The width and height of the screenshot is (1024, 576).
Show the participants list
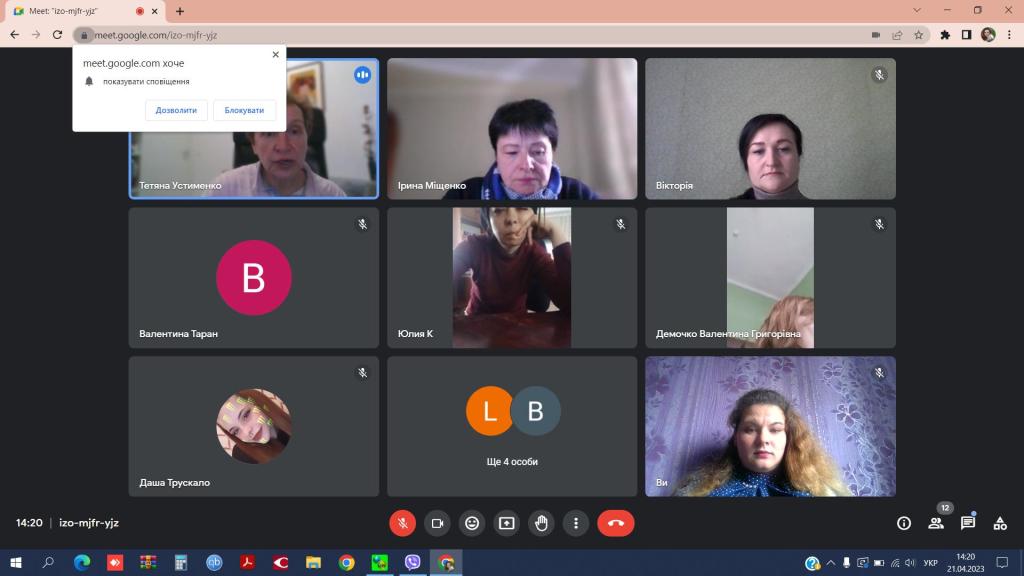[x=936, y=523]
